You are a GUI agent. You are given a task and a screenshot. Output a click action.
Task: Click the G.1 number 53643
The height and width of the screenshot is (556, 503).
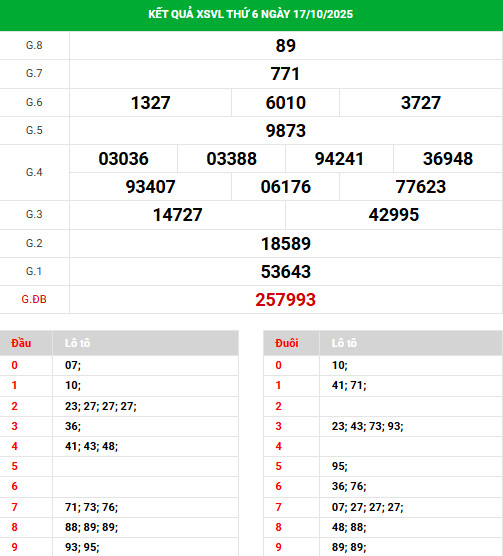(286, 272)
